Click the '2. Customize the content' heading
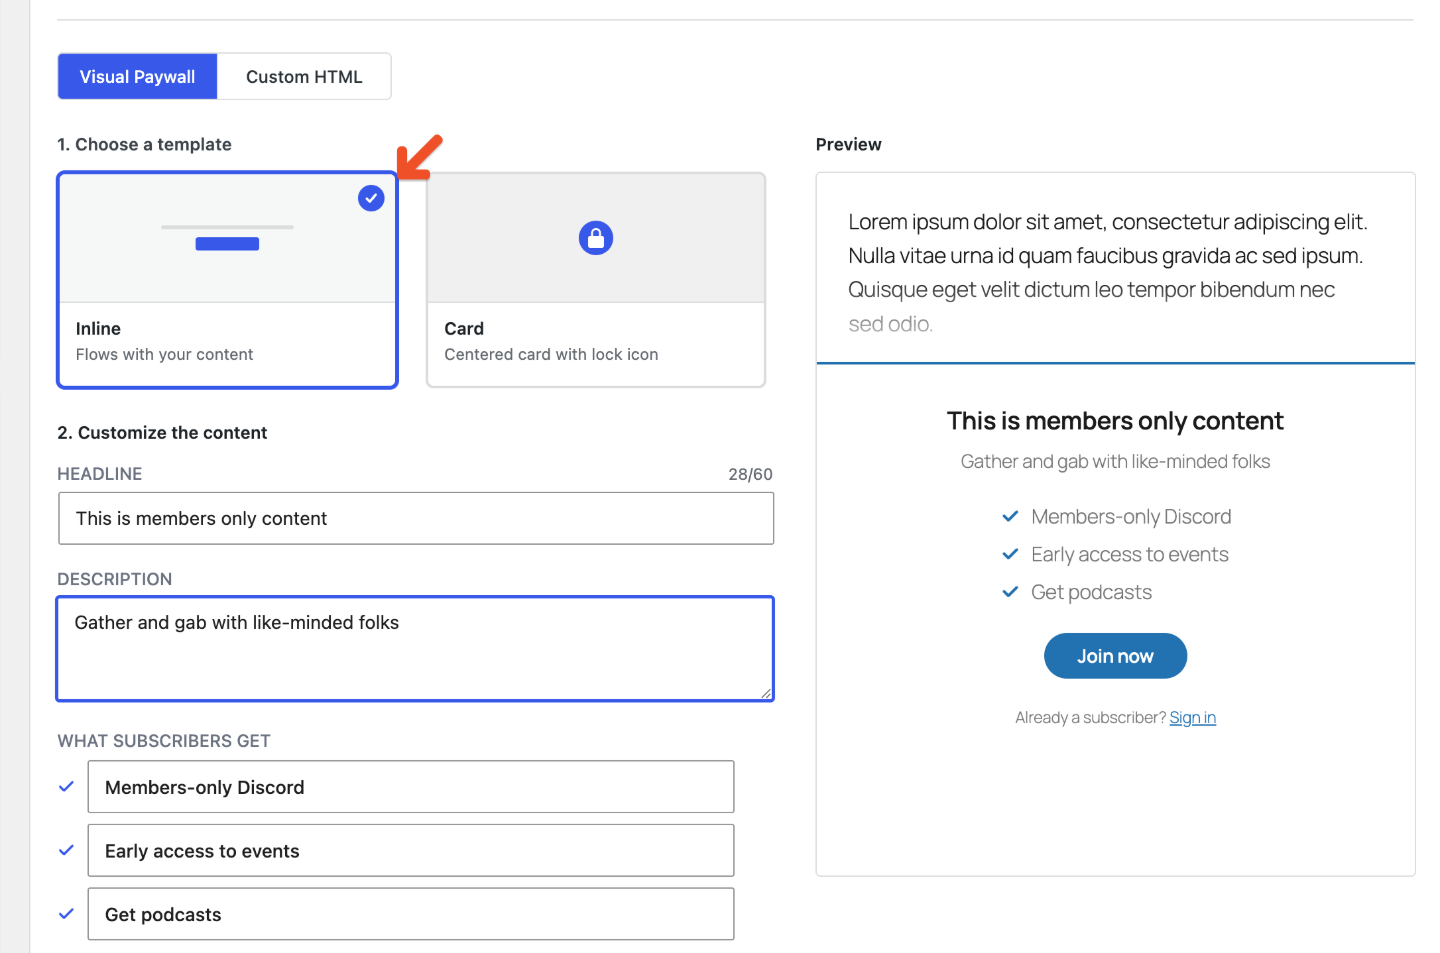 click(x=162, y=433)
